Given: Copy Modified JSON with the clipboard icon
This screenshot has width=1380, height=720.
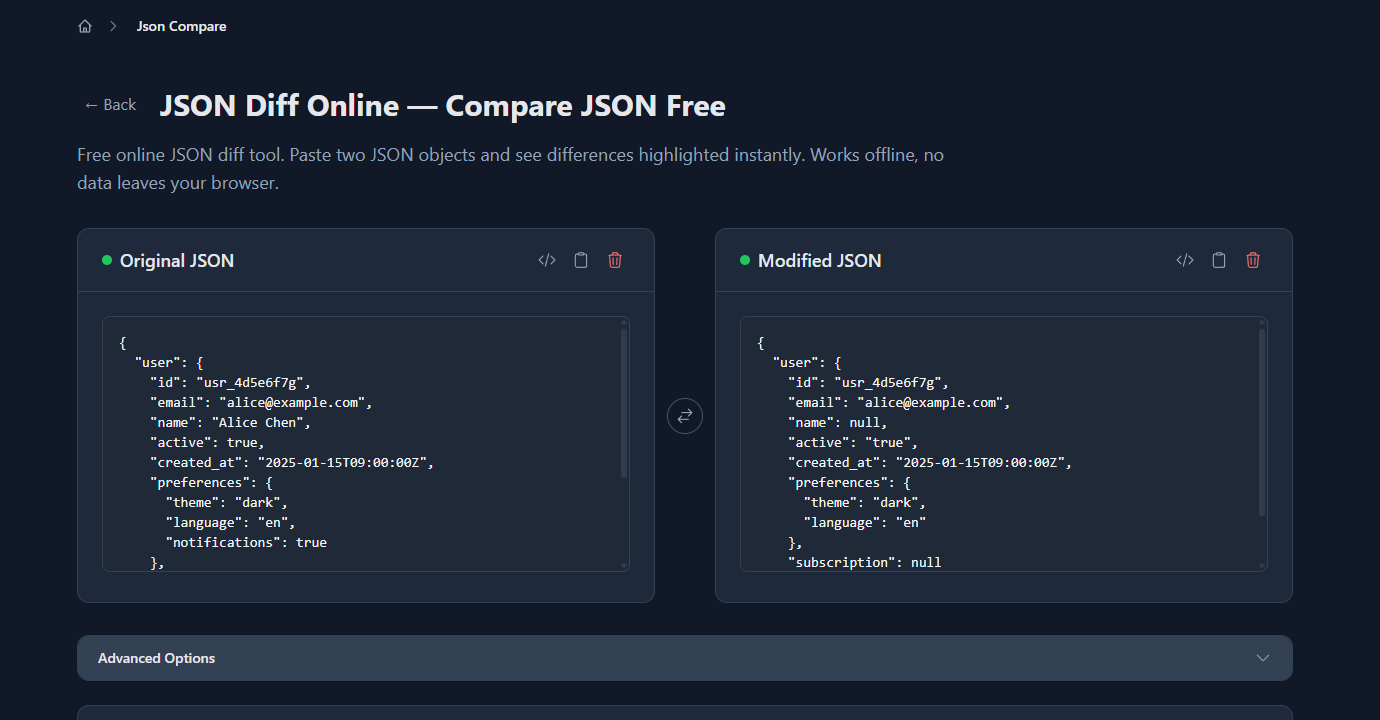Looking at the screenshot, I should 1218,259.
